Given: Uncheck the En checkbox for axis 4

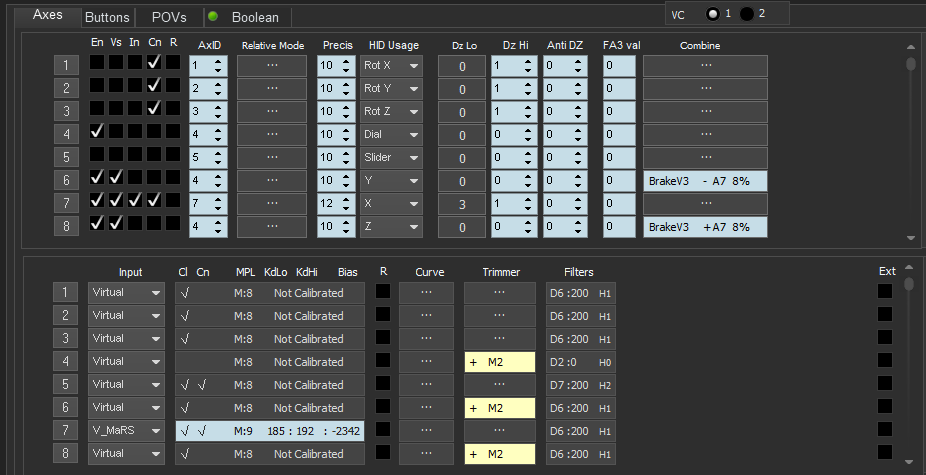Looking at the screenshot, I should pyautogui.click(x=97, y=131).
